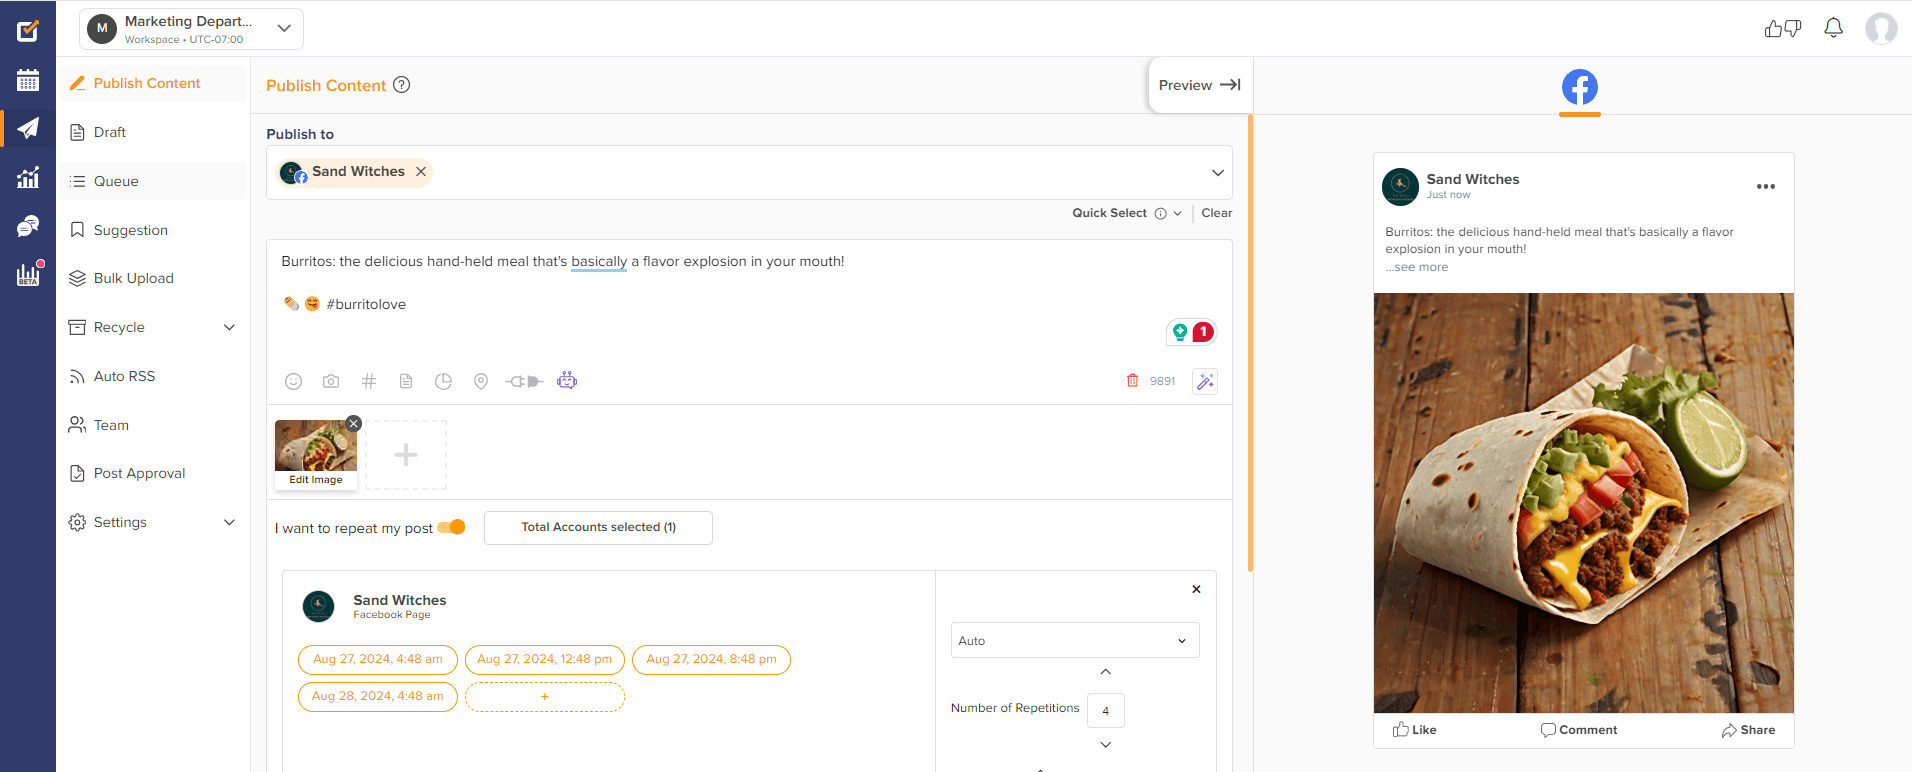The width and height of the screenshot is (1912, 772).
Task: Click the camera add media icon
Action: pos(331,381)
